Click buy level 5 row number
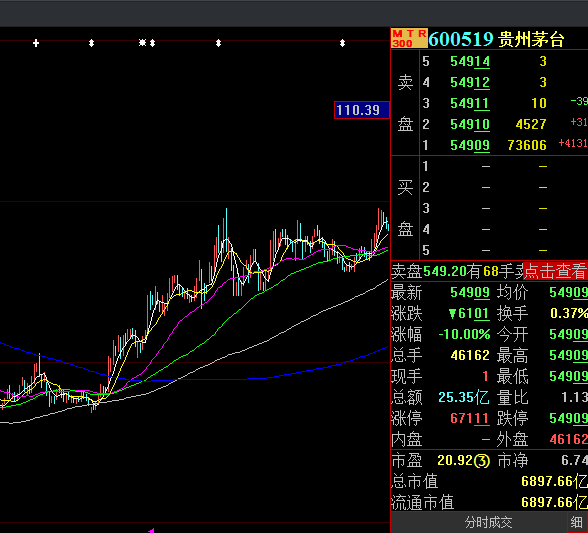The height and width of the screenshot is (533, 588). click(x=426, y=250)
